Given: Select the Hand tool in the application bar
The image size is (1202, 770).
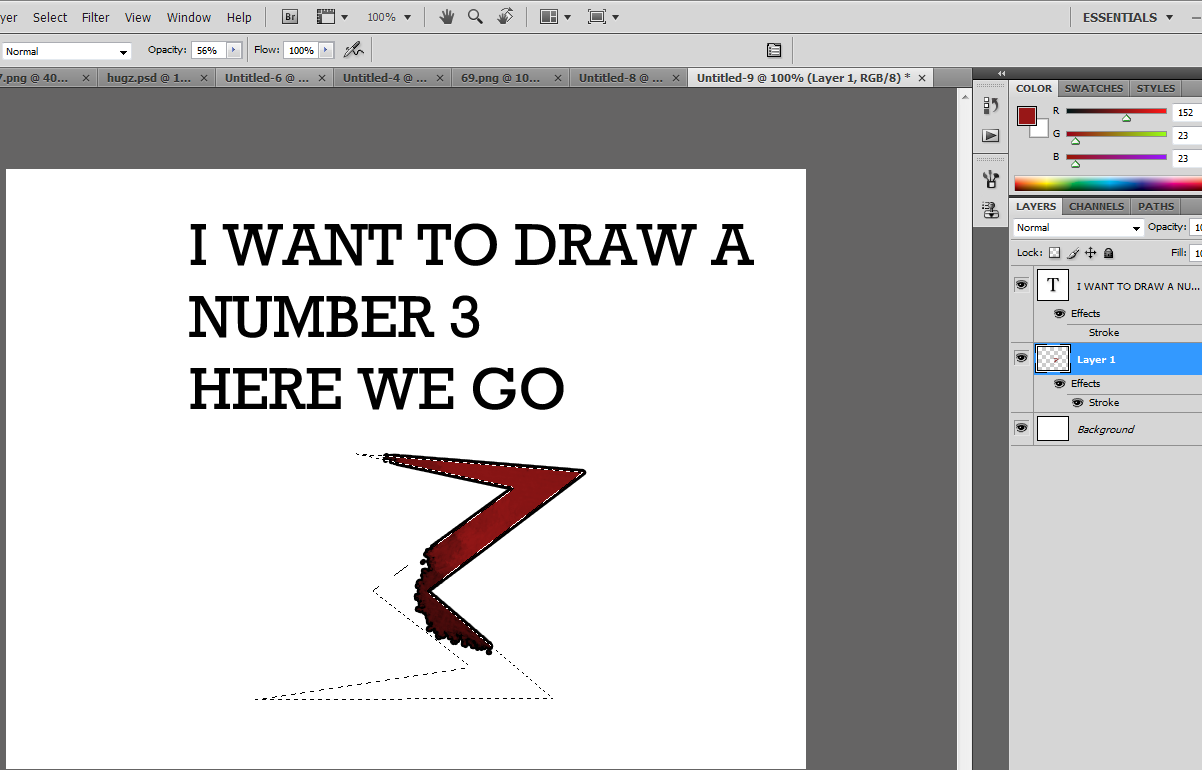Looking at the screenshot, I should point(447,17).
